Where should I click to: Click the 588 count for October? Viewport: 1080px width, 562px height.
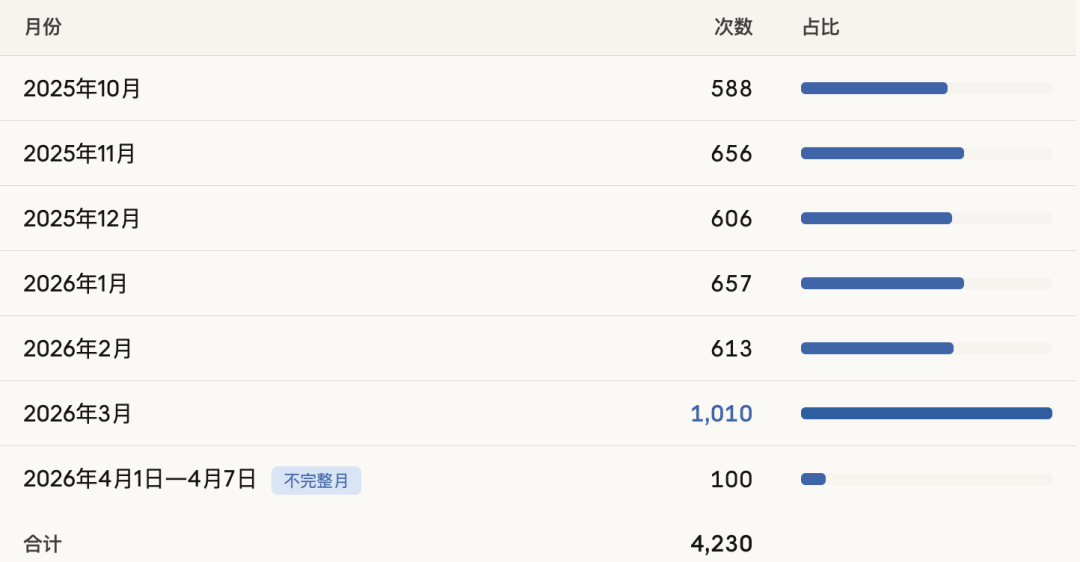731,89
